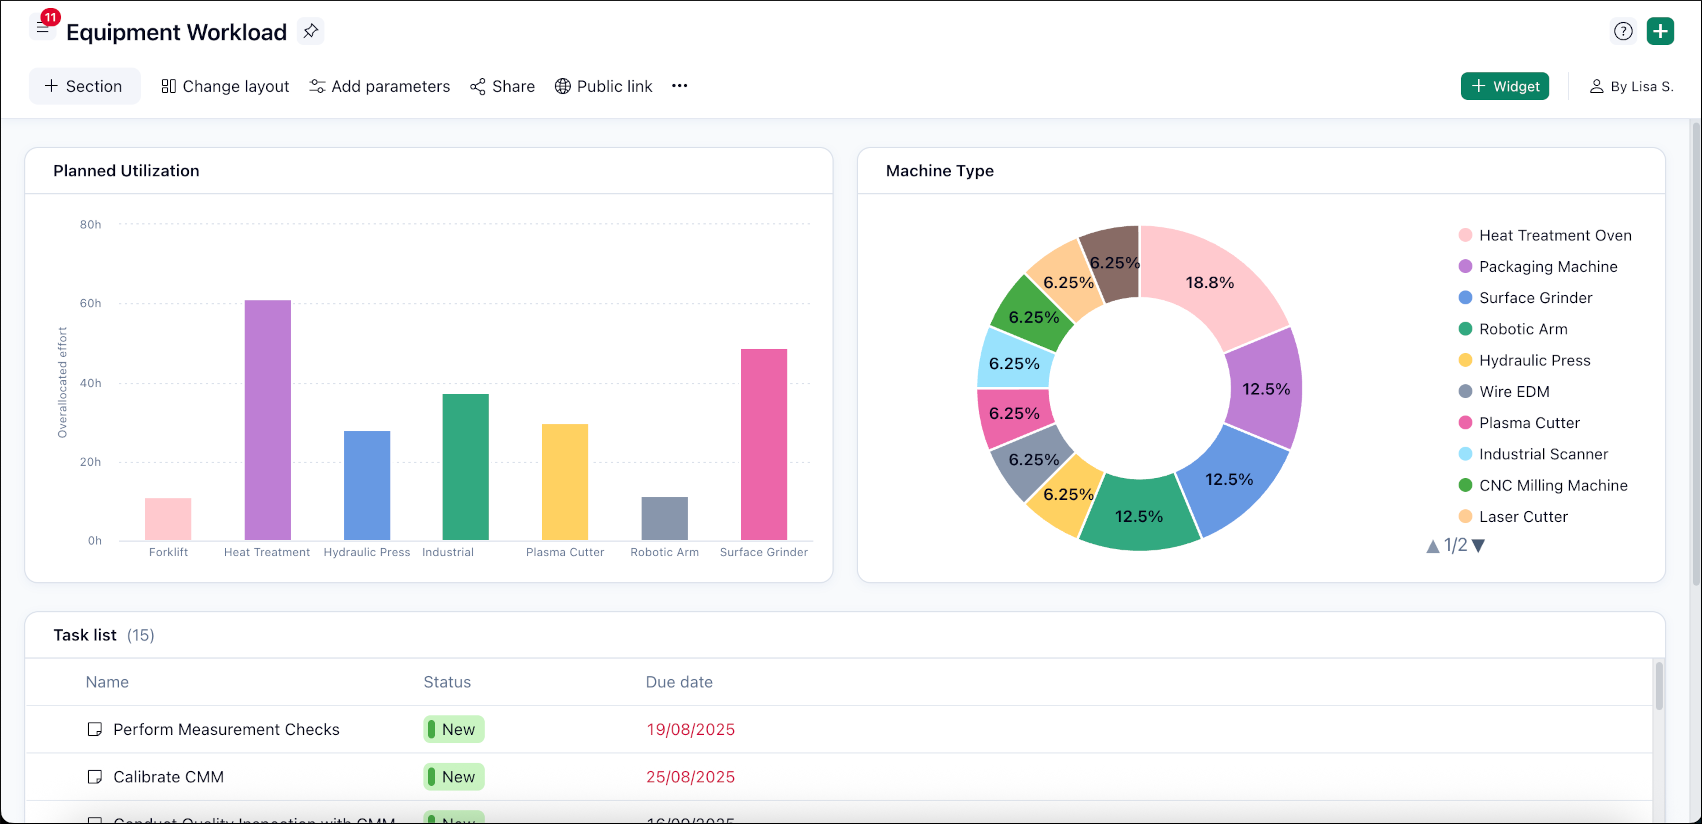Click the task icon beside Calibrate CMM
The width and height of the screenshot is (1702, 824).
(x=95, y=777)
